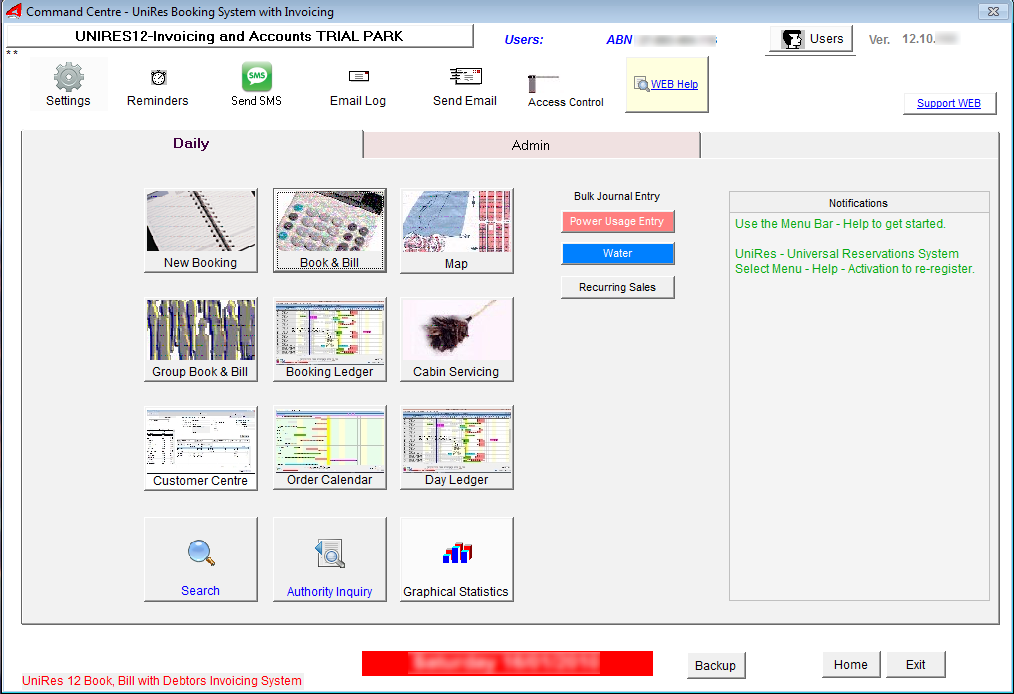
Task: Open Cabin Servicing feather duster tile
Action: pos(457,340)
